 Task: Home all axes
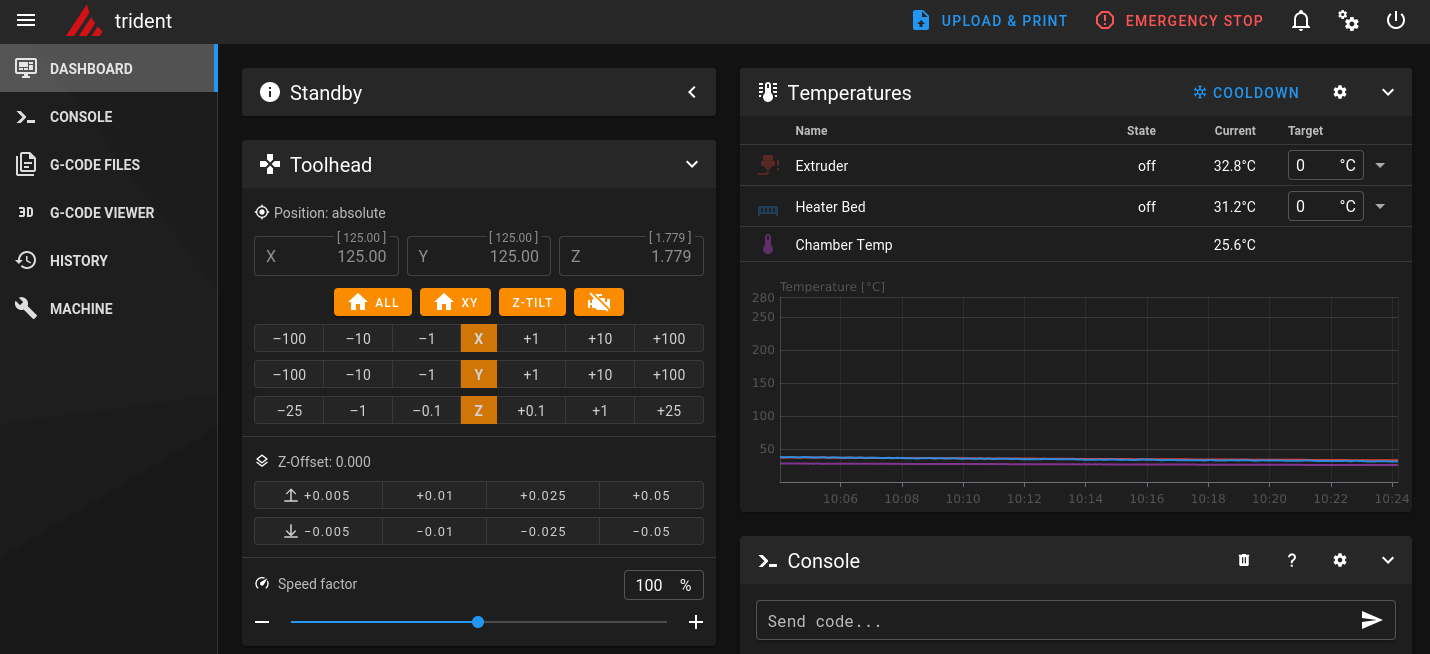click(372, 302)
